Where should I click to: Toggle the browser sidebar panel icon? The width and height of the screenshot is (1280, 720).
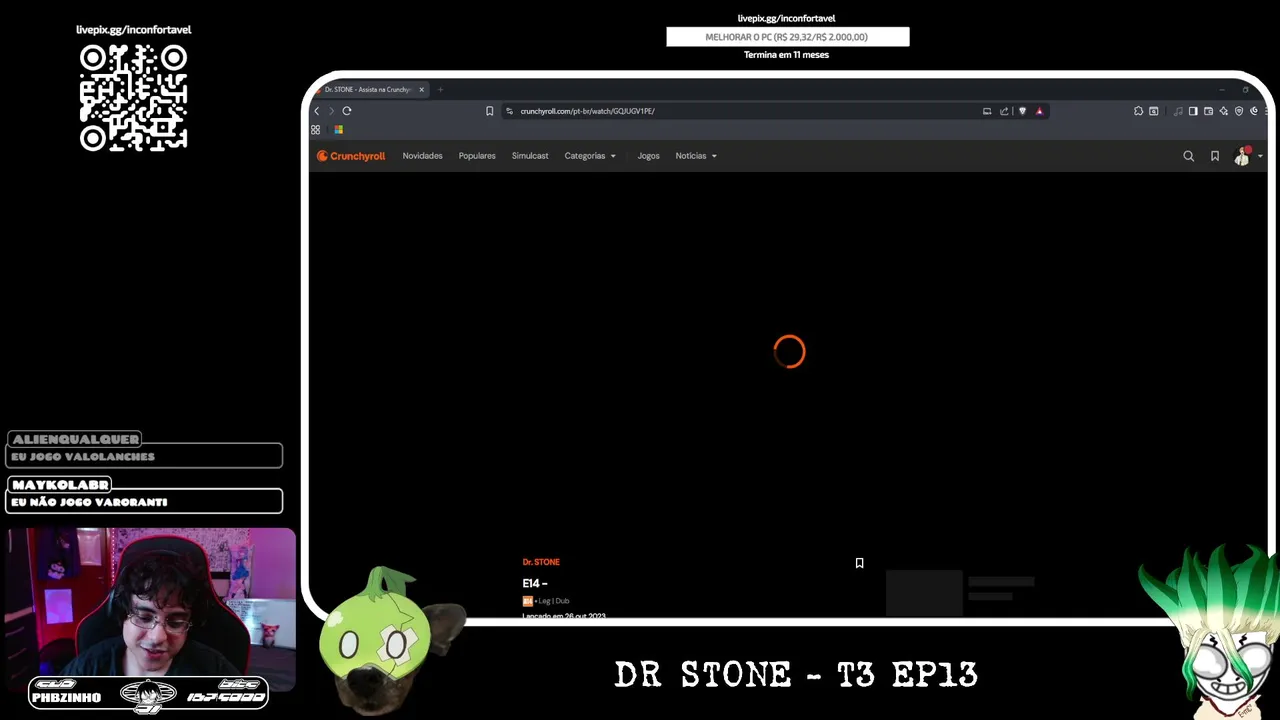pyautogui.click(x=1193, y=111)
